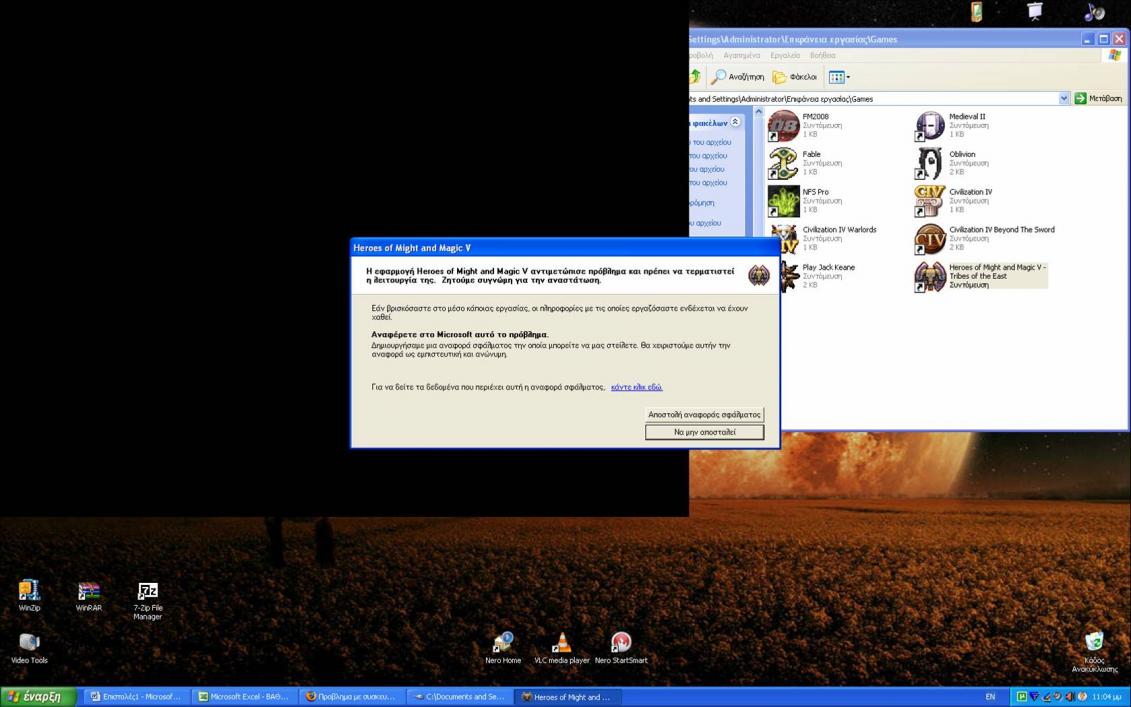Open the Αγαπημένα menu

click(741, 56)
